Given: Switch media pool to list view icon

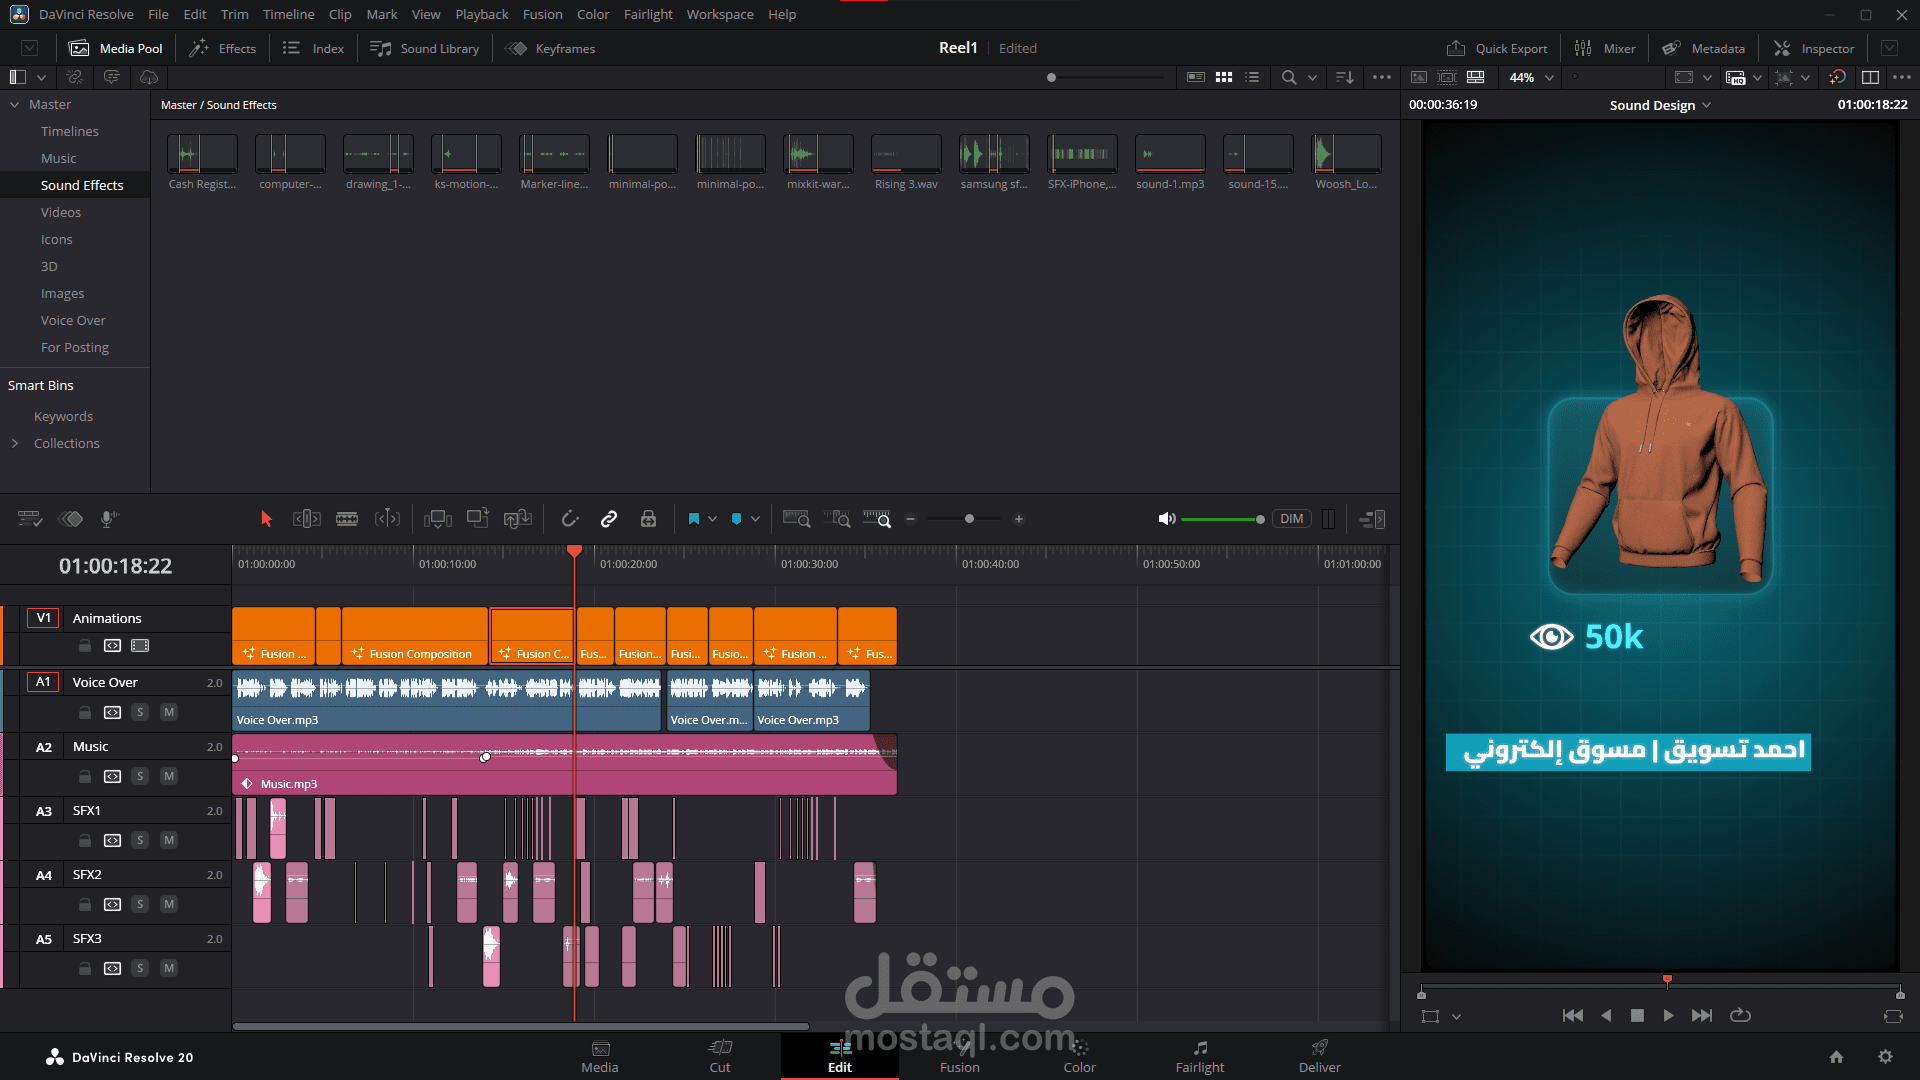Looking at the screenshot, I should click(1252, 77).
